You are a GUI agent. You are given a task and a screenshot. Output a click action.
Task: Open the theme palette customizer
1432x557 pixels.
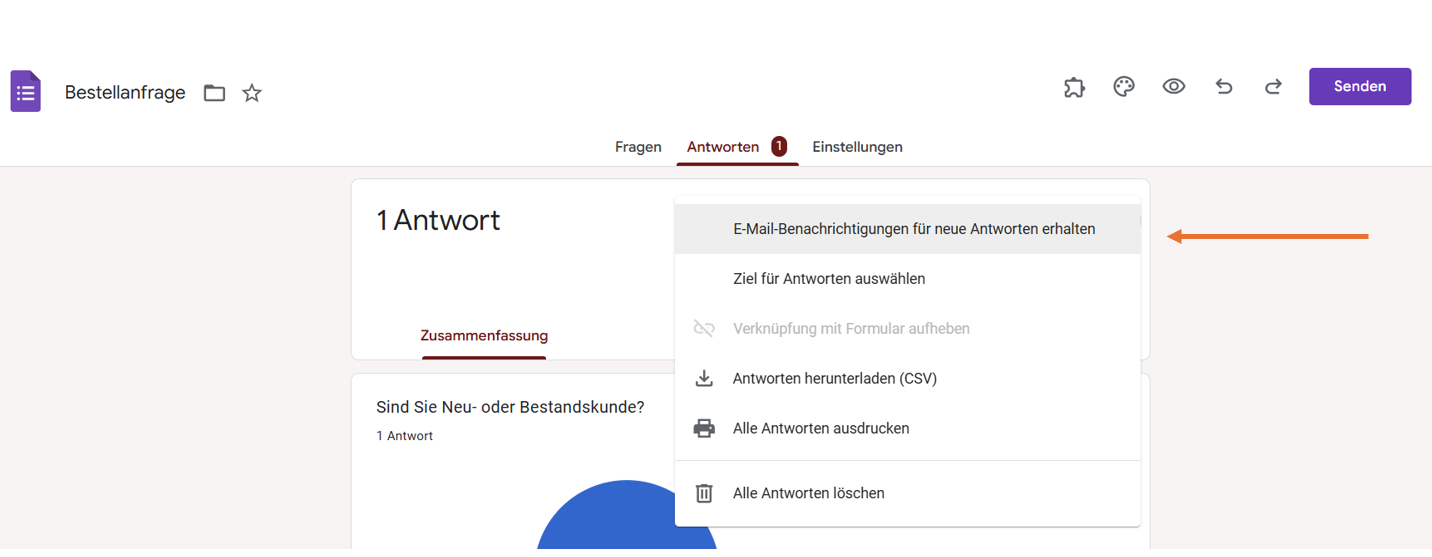[x=1124, y=87]
